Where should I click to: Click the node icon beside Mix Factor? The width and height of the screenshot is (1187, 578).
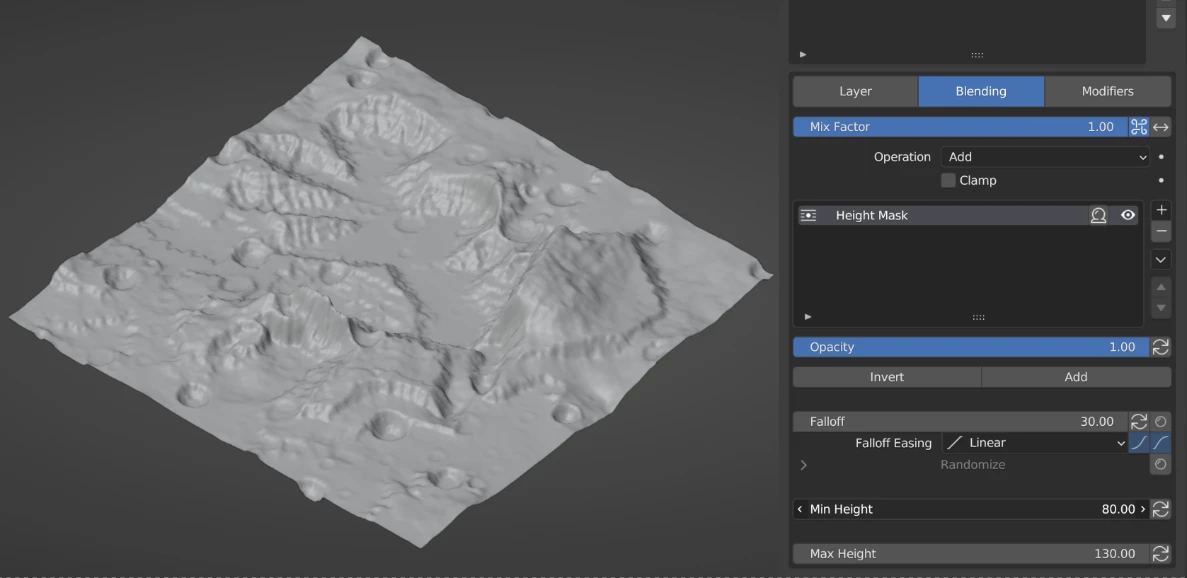pyautogui.click(x=1138, y=127)
